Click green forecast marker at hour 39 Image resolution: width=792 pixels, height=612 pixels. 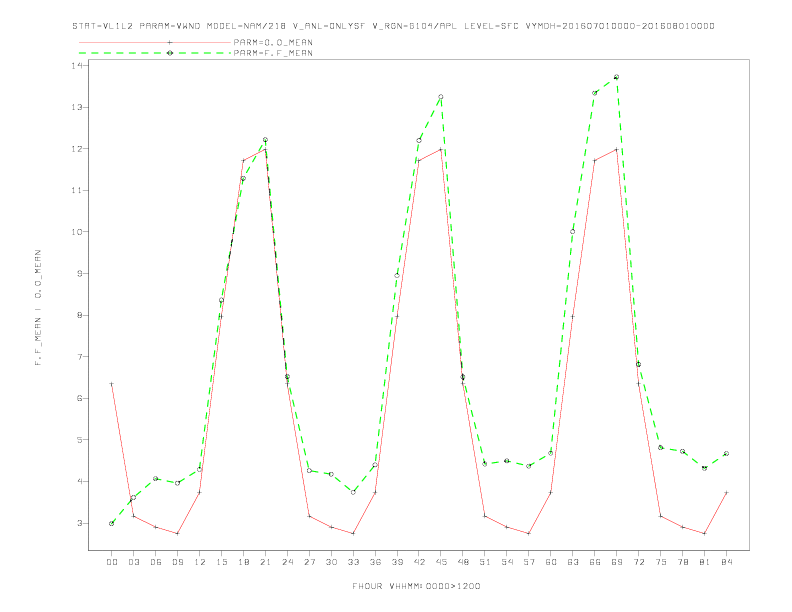(397, 275)
